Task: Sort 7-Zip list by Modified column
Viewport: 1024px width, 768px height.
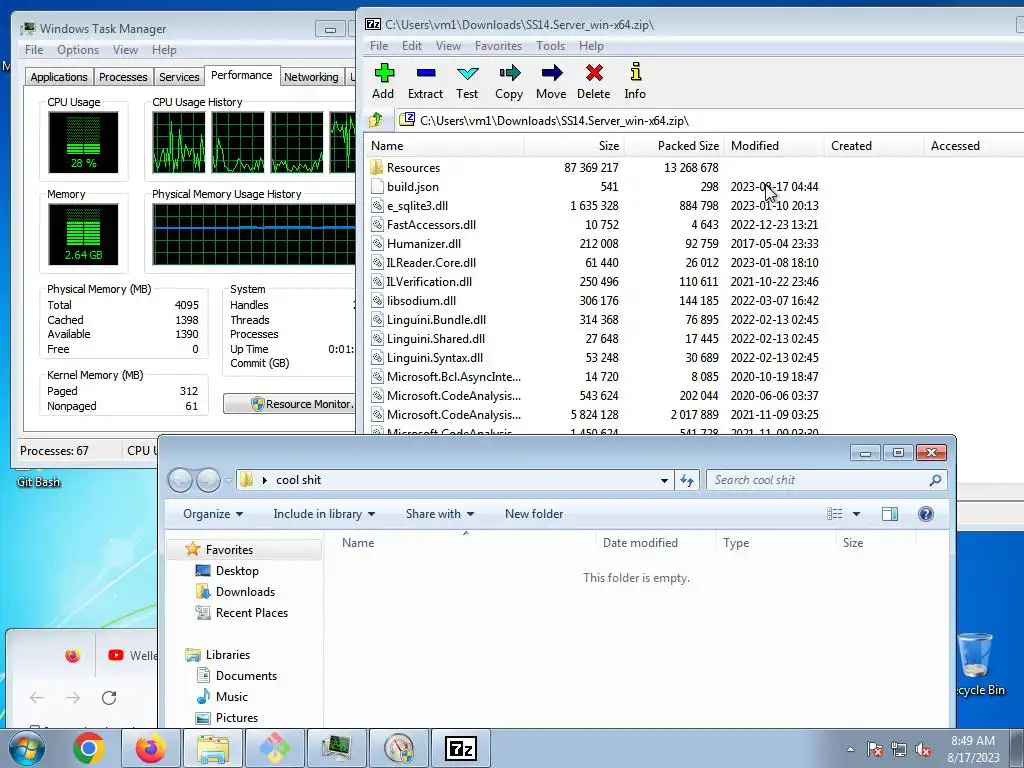Action: 774,146
